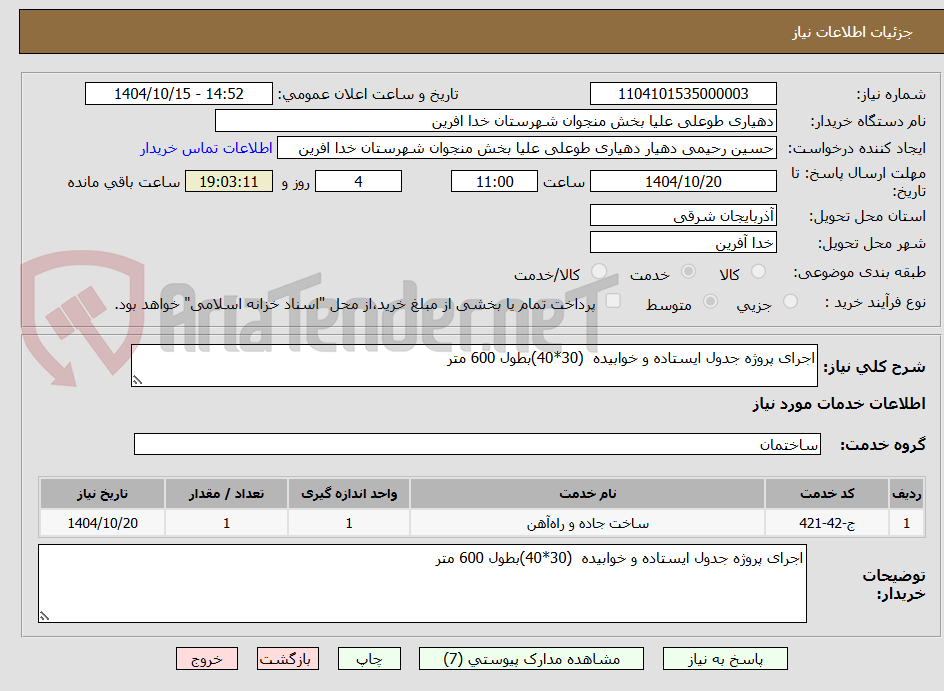Image resolution: width=944 pixels, height=691 pixels.
Task: Click the نام دستگاه خریدار field
Action: (495, 121)
